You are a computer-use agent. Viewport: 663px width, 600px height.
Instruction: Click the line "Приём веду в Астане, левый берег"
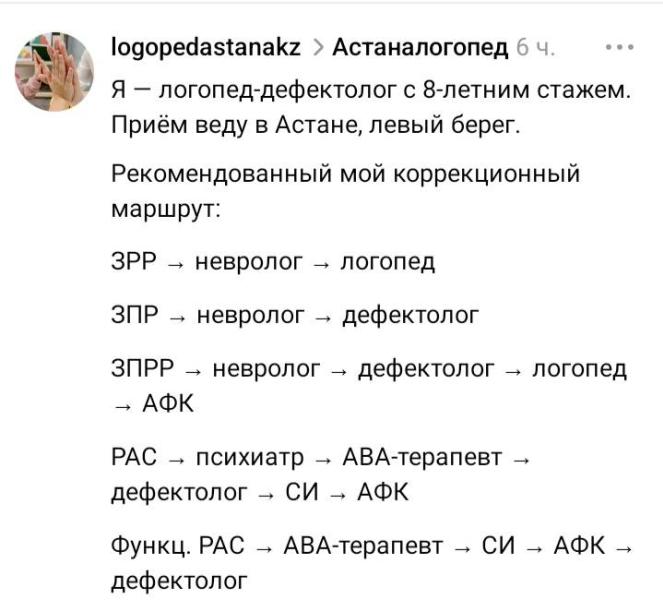click(313, 127)
